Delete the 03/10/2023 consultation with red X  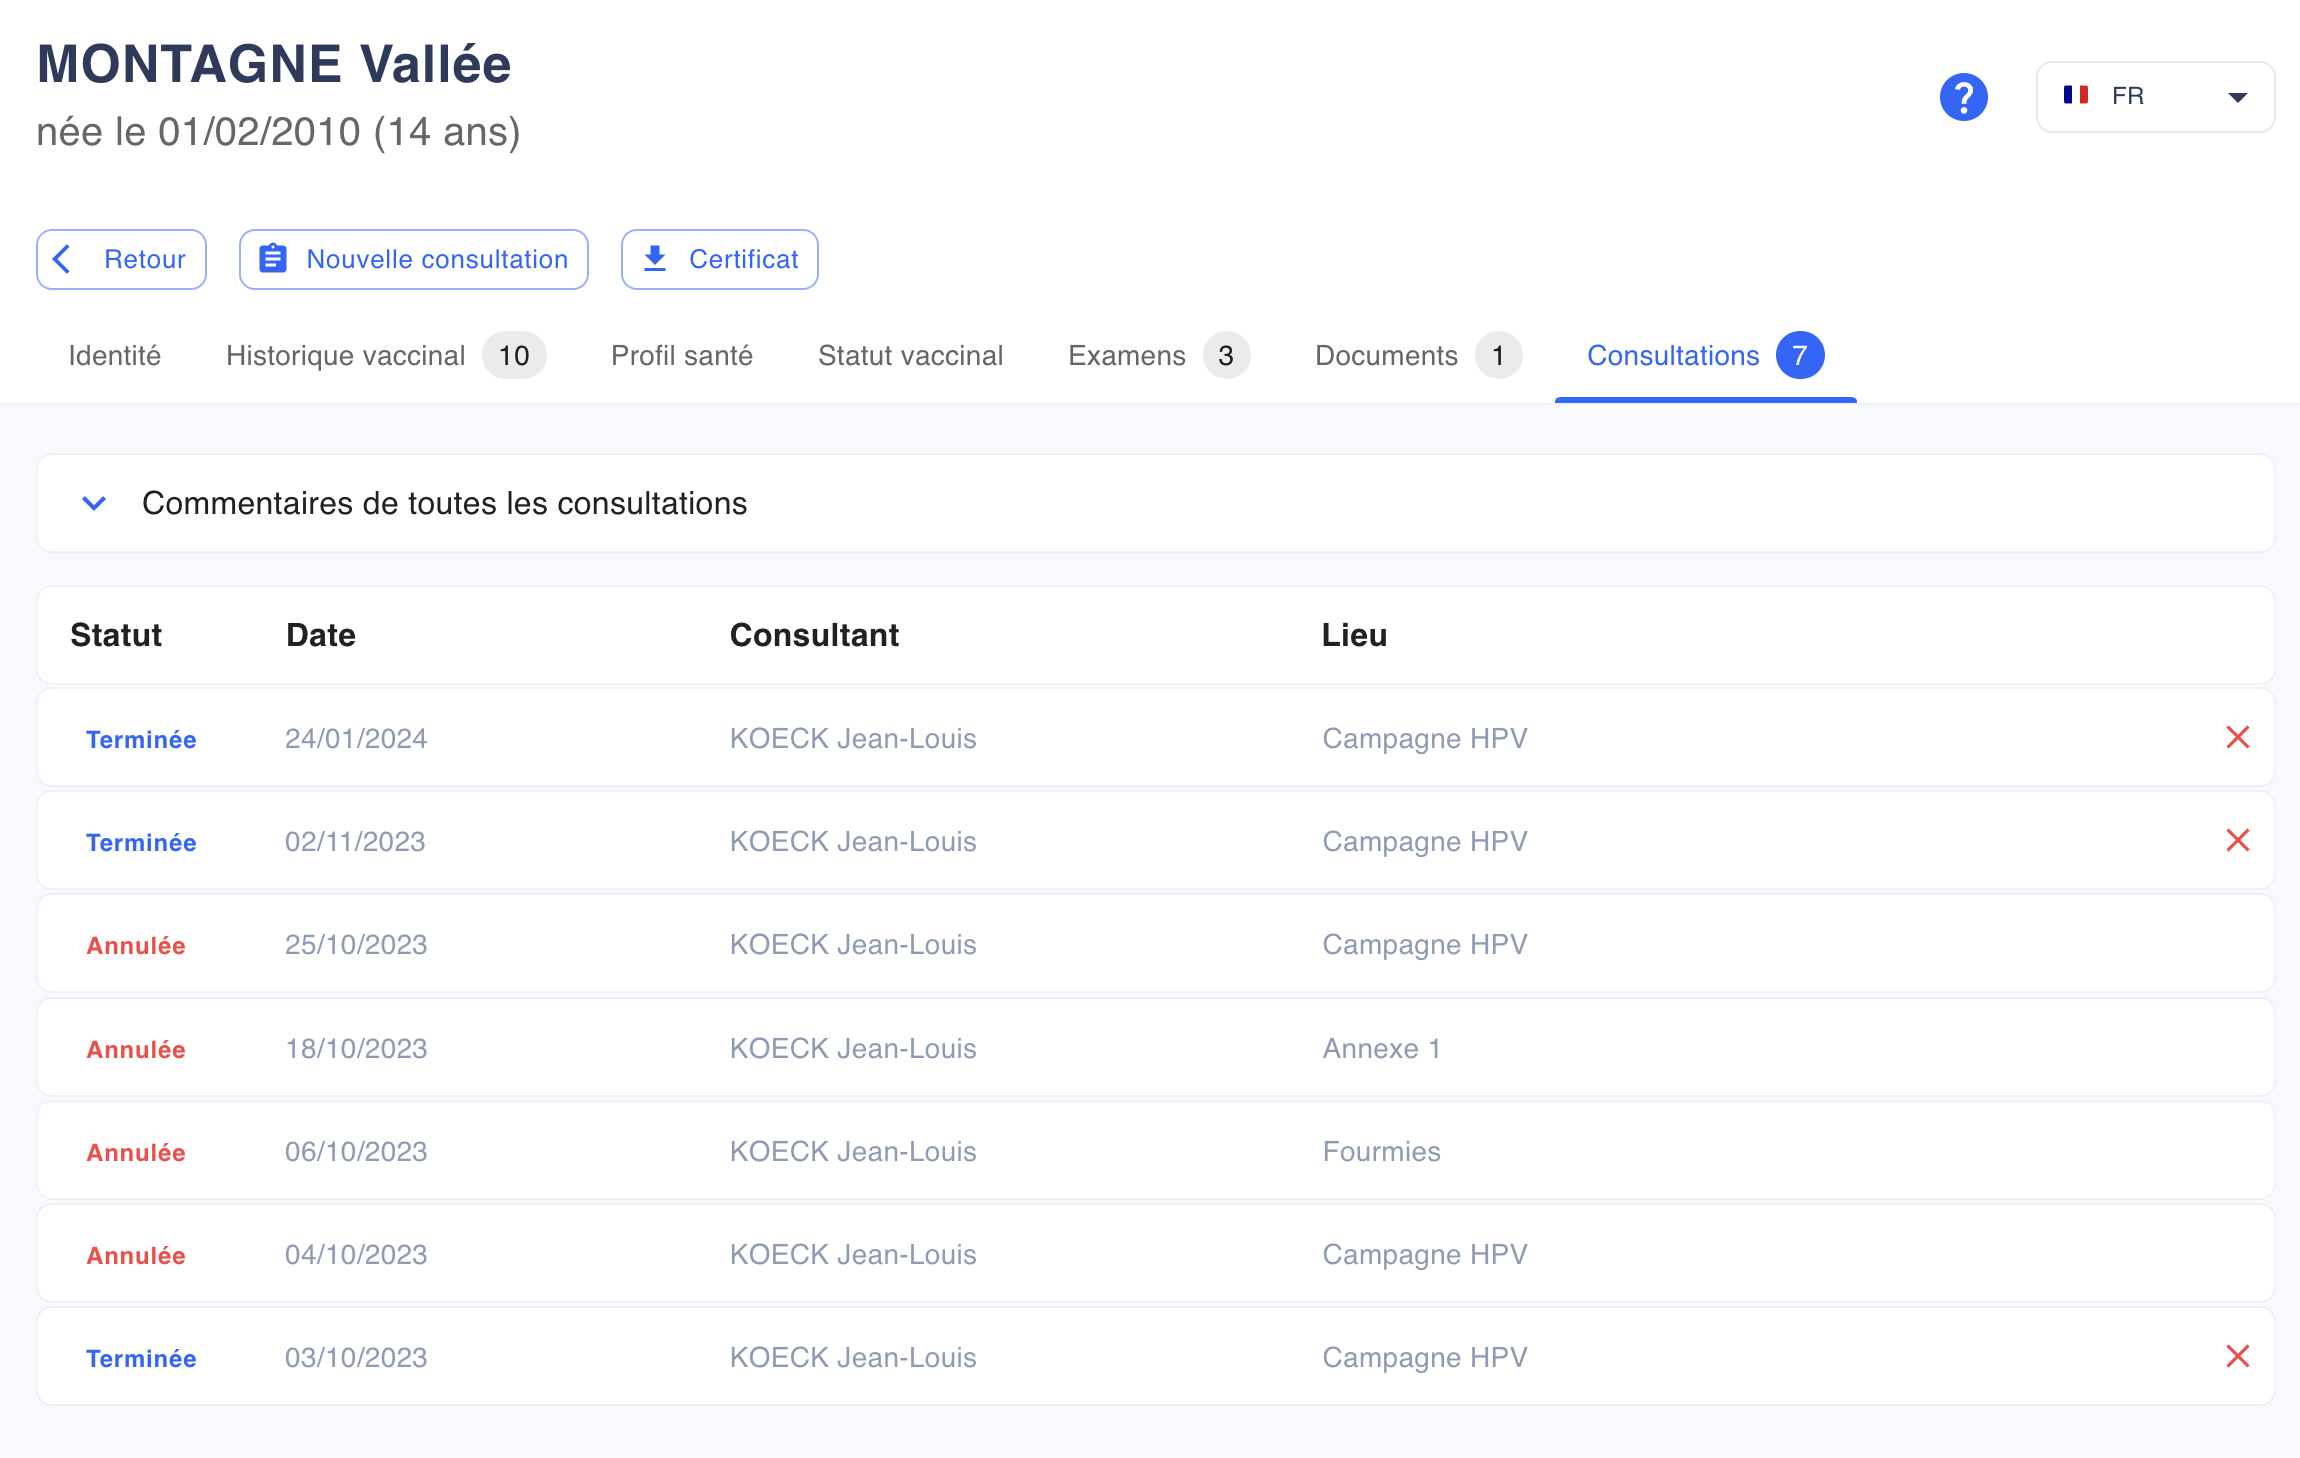(x=2238, y=1356)
